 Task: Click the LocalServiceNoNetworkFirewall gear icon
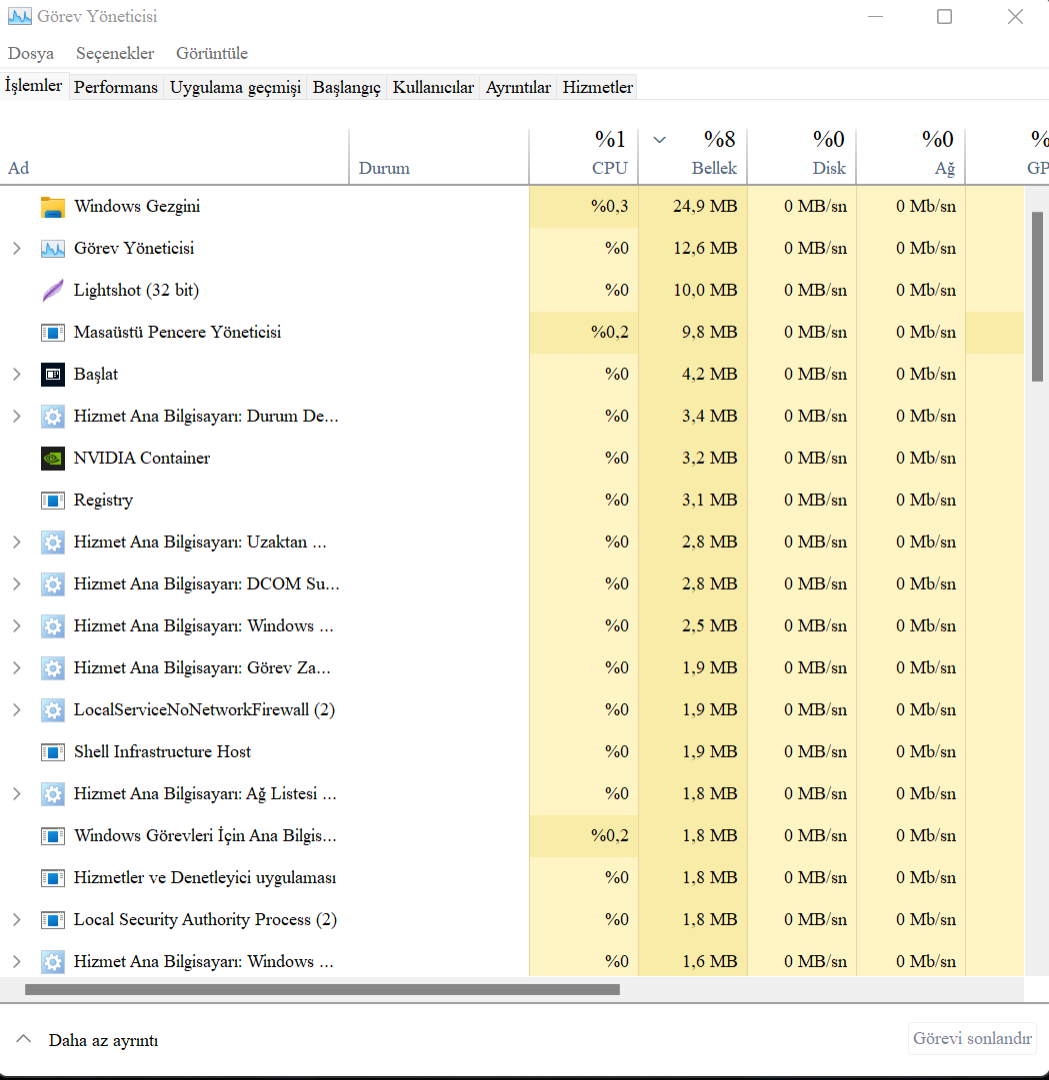click(52, 710)
